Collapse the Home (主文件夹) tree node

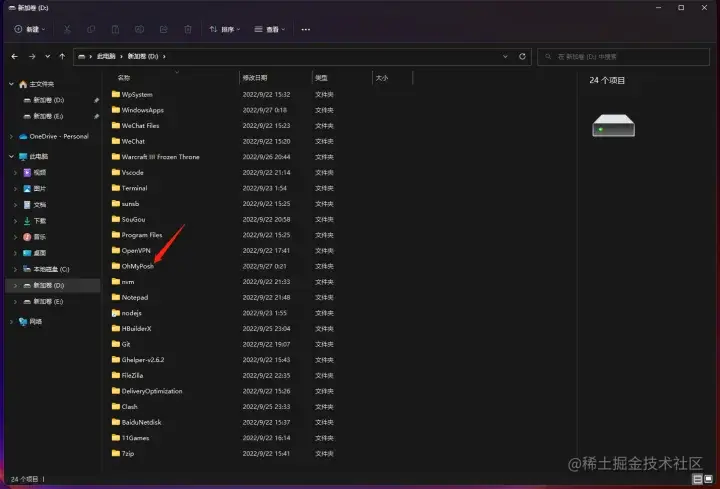pyautogui.click(x=11, y=84)
